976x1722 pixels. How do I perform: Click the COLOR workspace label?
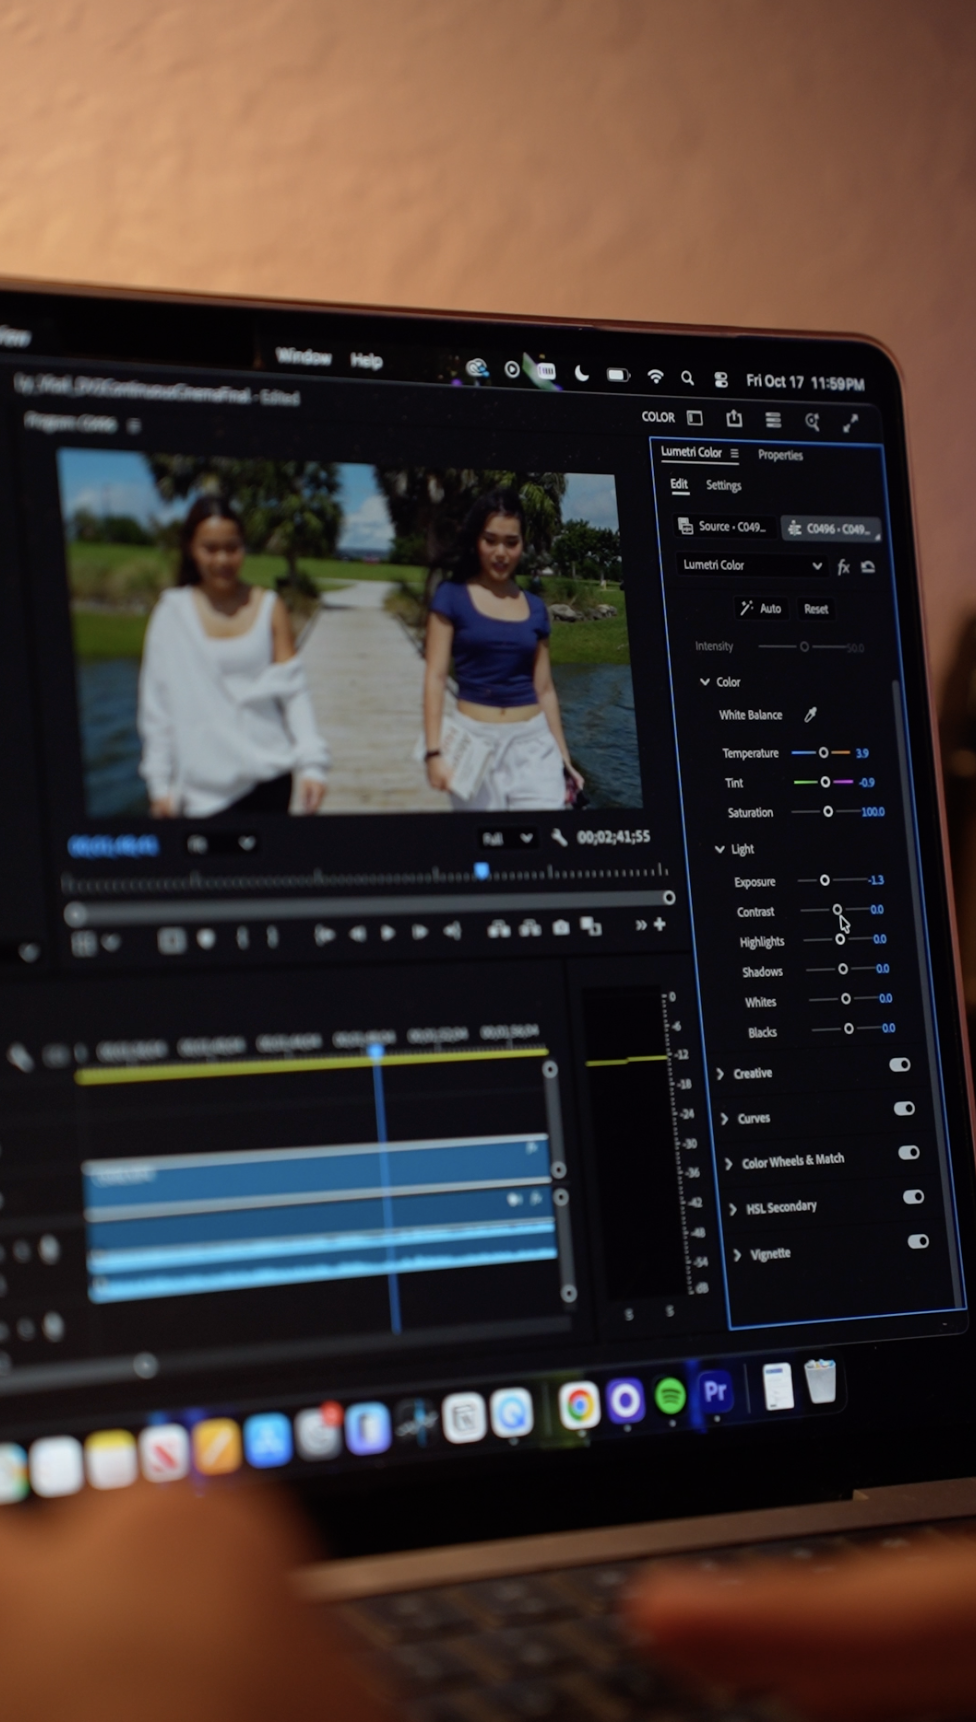click(x=658, y=417)
